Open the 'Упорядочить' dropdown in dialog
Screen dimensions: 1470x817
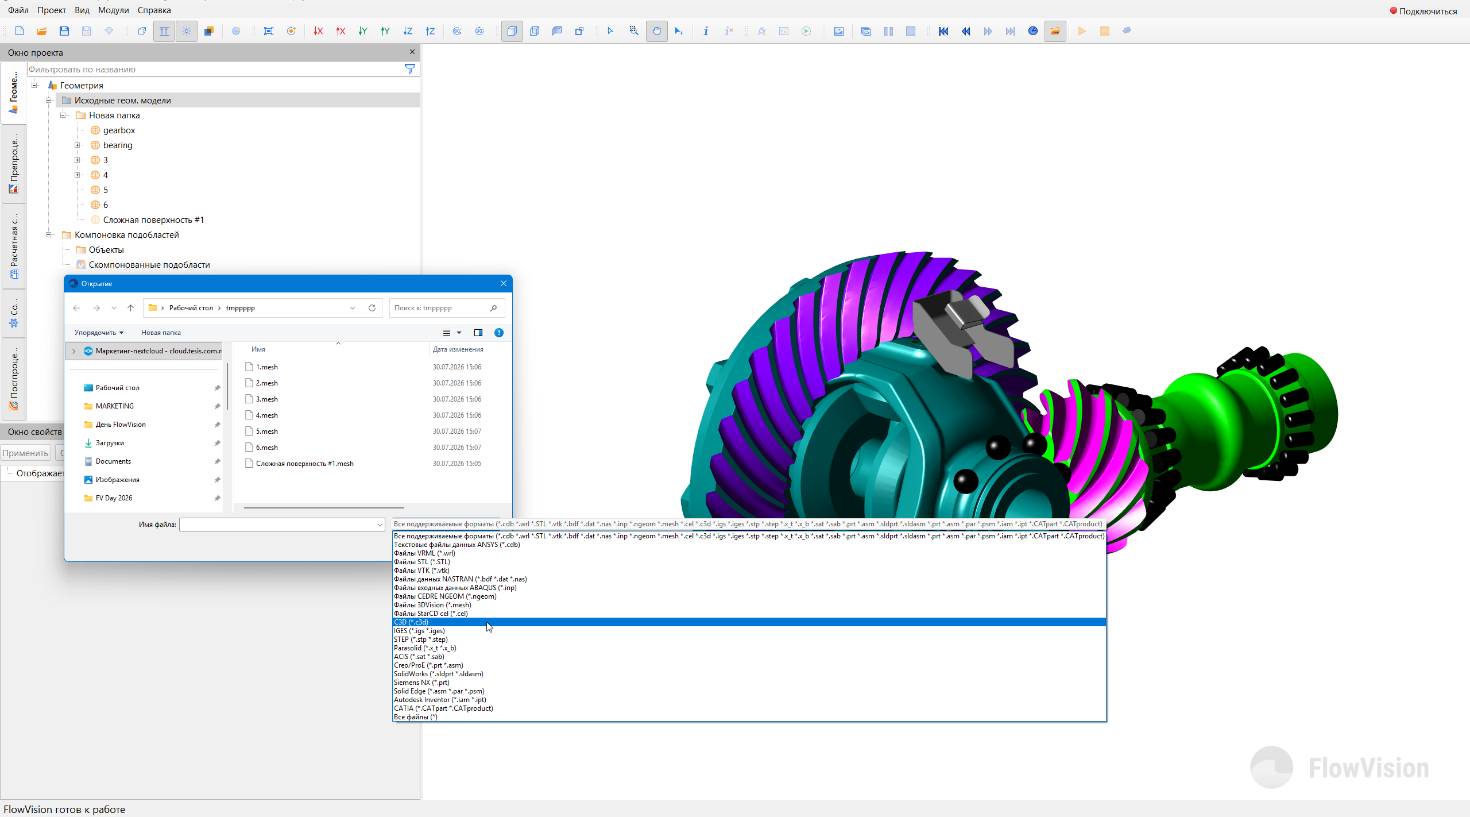tap(99, 333)
